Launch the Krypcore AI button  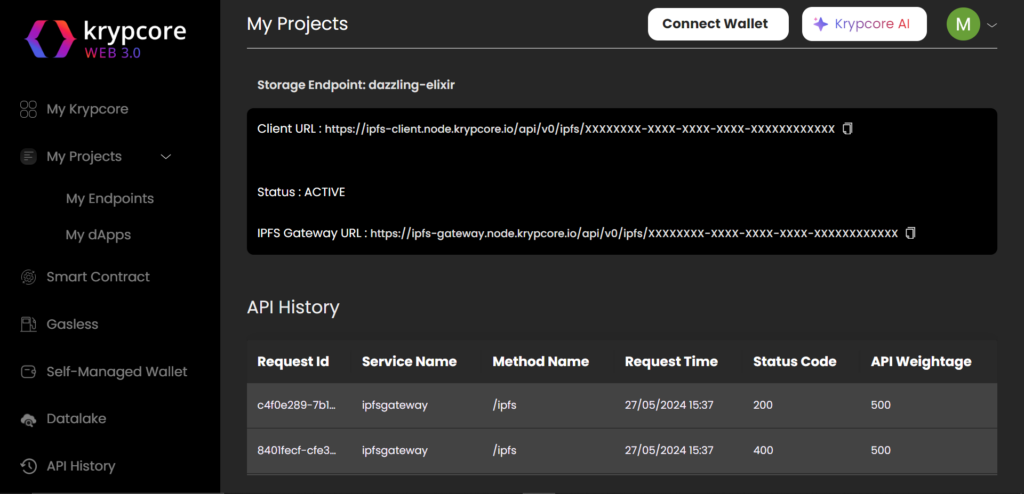pyautogui.click(x=864, y=24)
